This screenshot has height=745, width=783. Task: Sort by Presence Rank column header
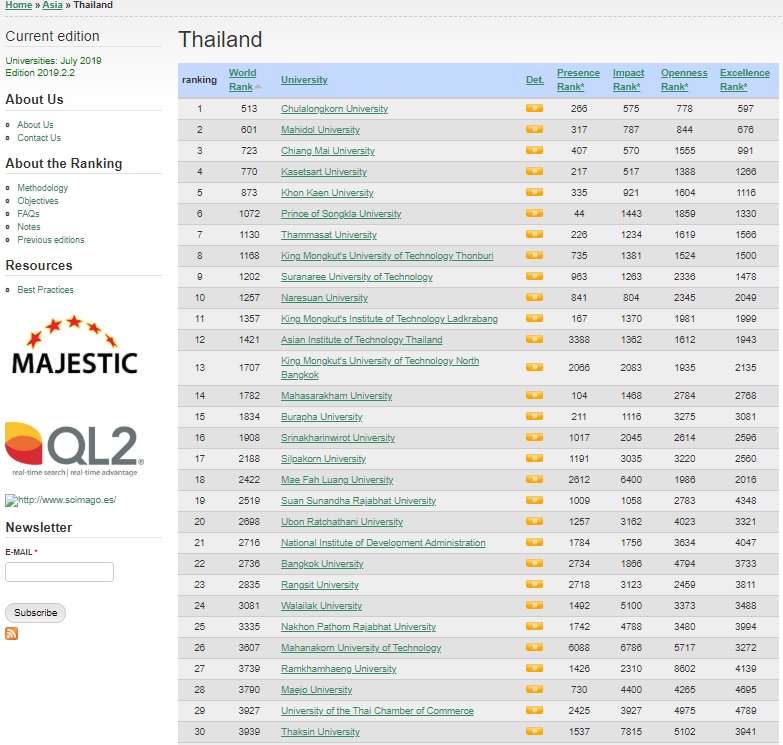tap(578, 80)
